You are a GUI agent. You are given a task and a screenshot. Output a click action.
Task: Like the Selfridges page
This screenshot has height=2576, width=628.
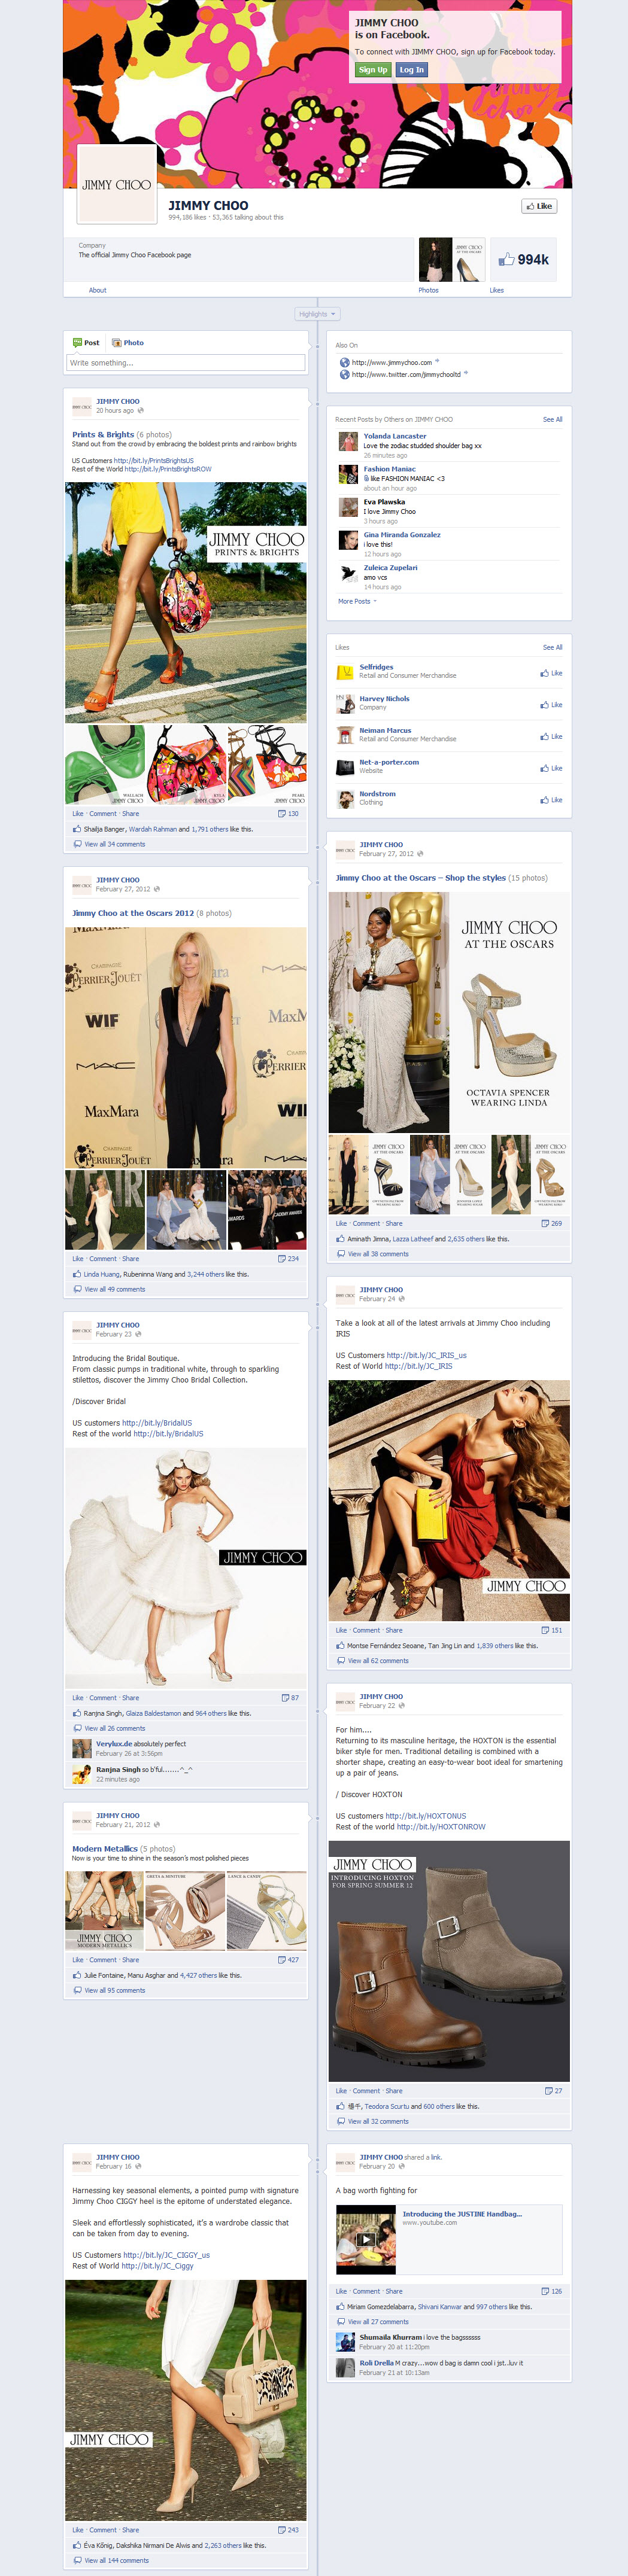tap(551, 673)
